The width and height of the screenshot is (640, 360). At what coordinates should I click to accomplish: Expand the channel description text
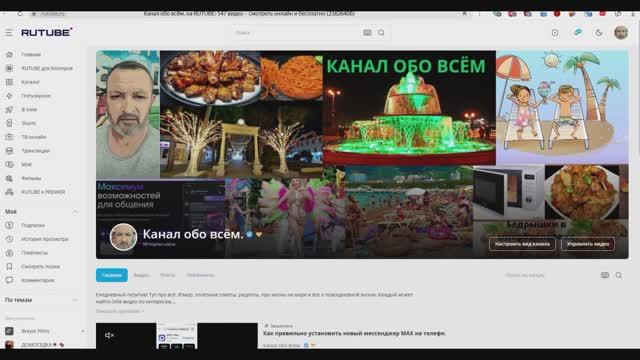pos(119,311)
